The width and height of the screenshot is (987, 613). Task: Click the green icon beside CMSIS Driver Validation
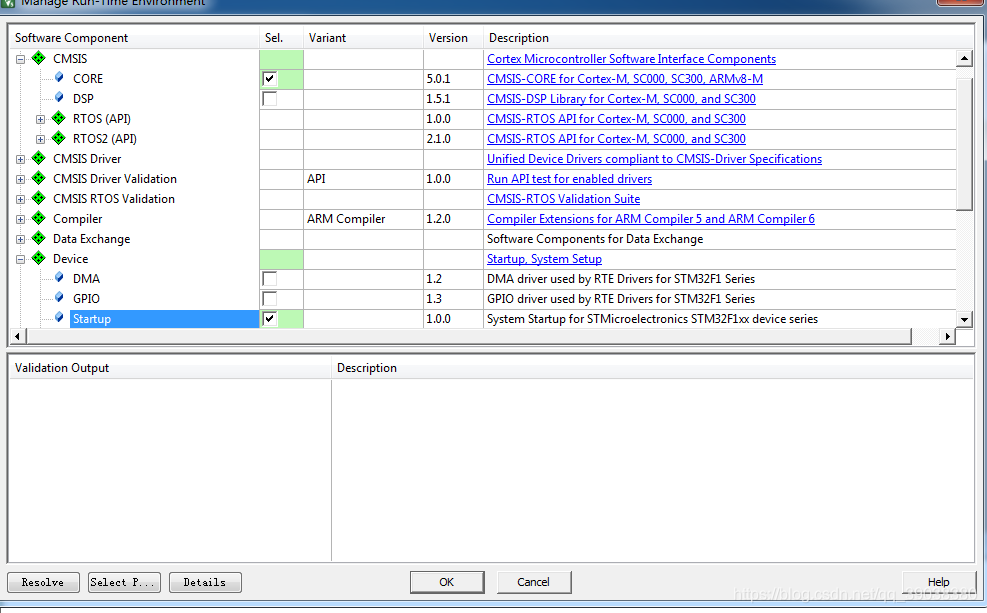point(38,178)
